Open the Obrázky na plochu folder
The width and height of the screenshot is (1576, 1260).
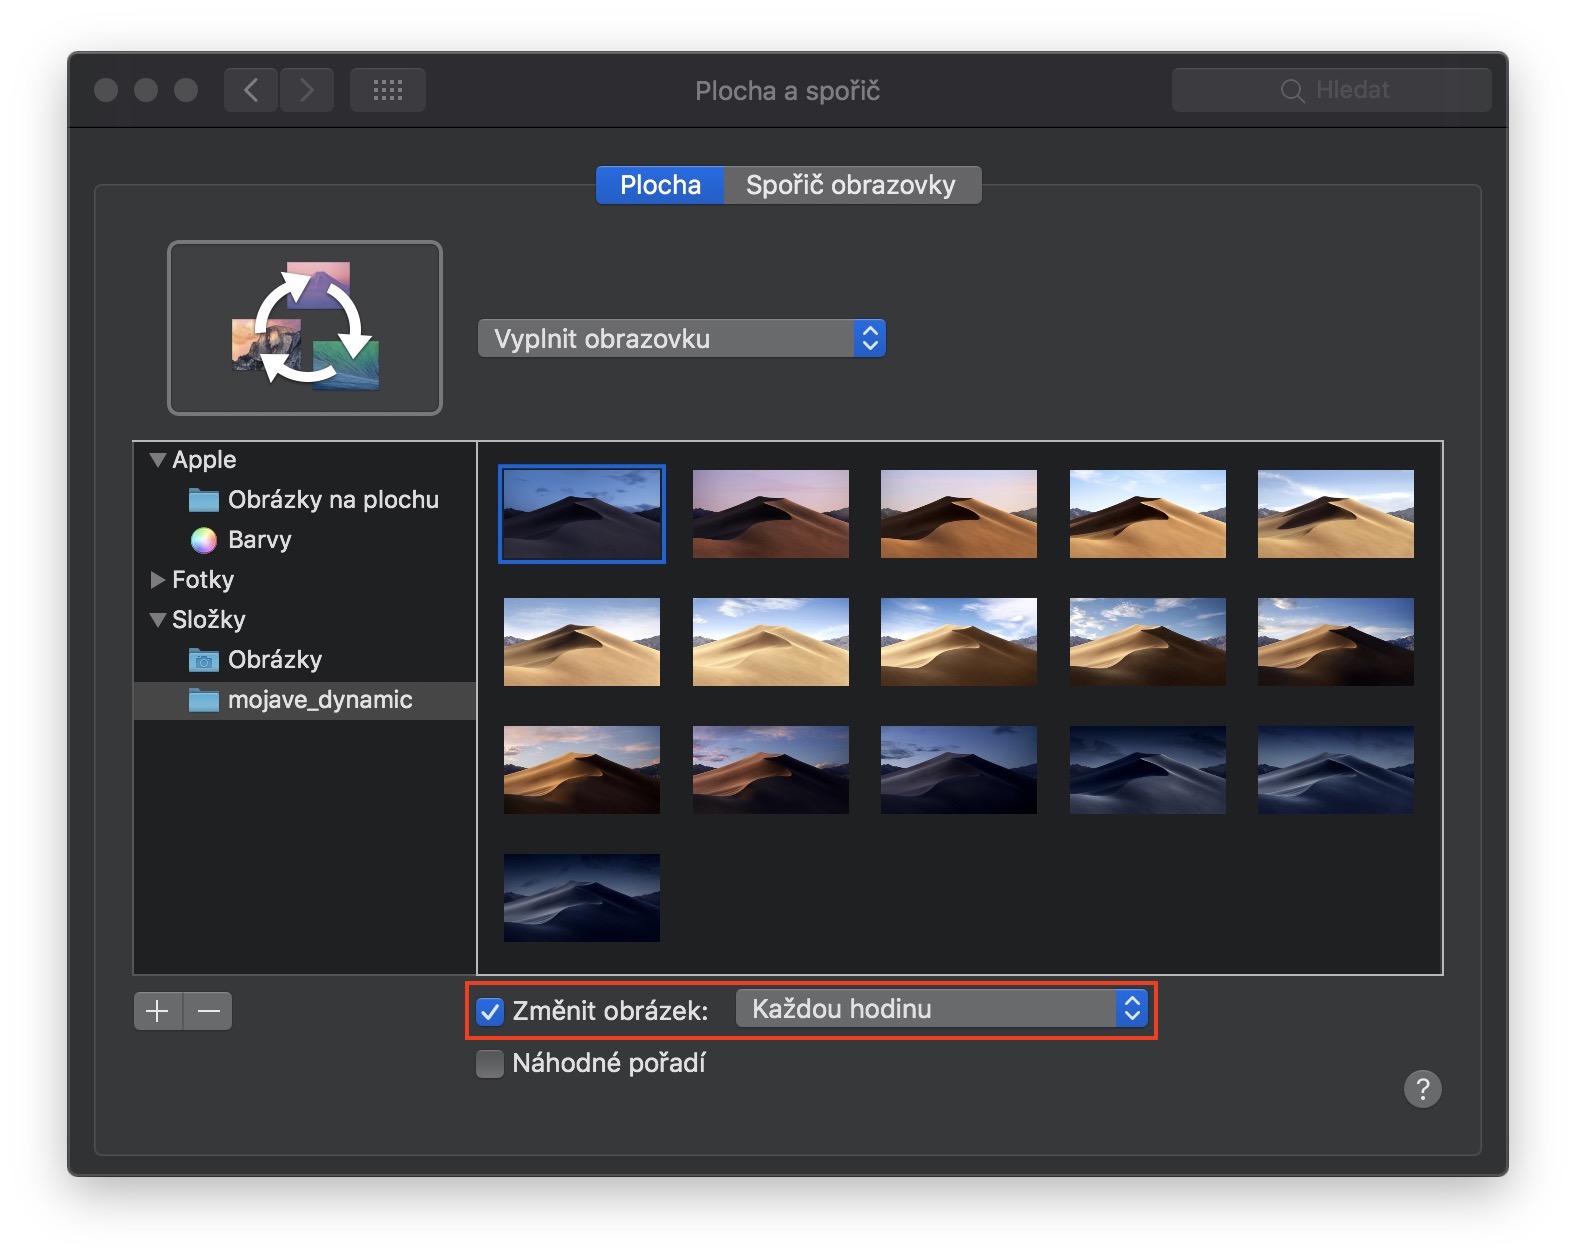click(332, 500)
